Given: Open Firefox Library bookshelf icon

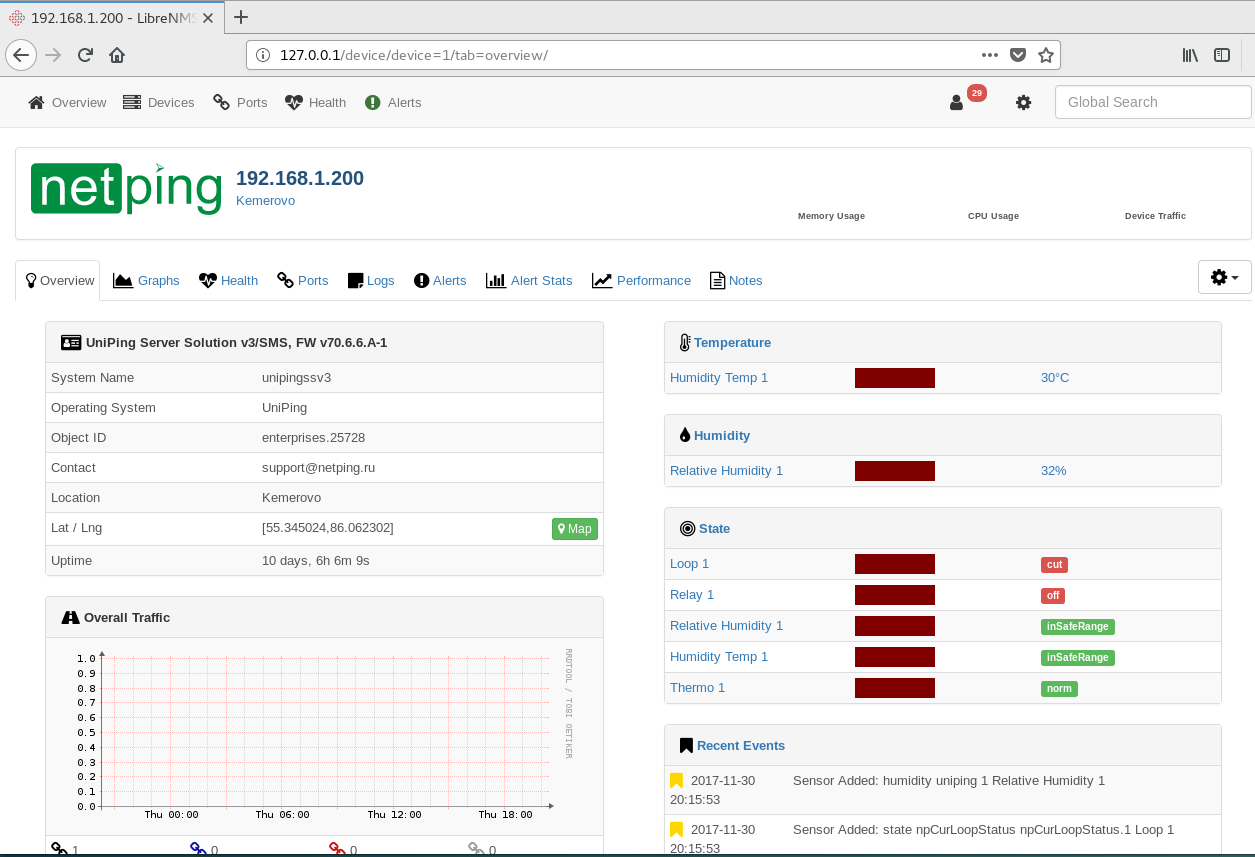Looking at the screenshot, I should pos(1190,55).
